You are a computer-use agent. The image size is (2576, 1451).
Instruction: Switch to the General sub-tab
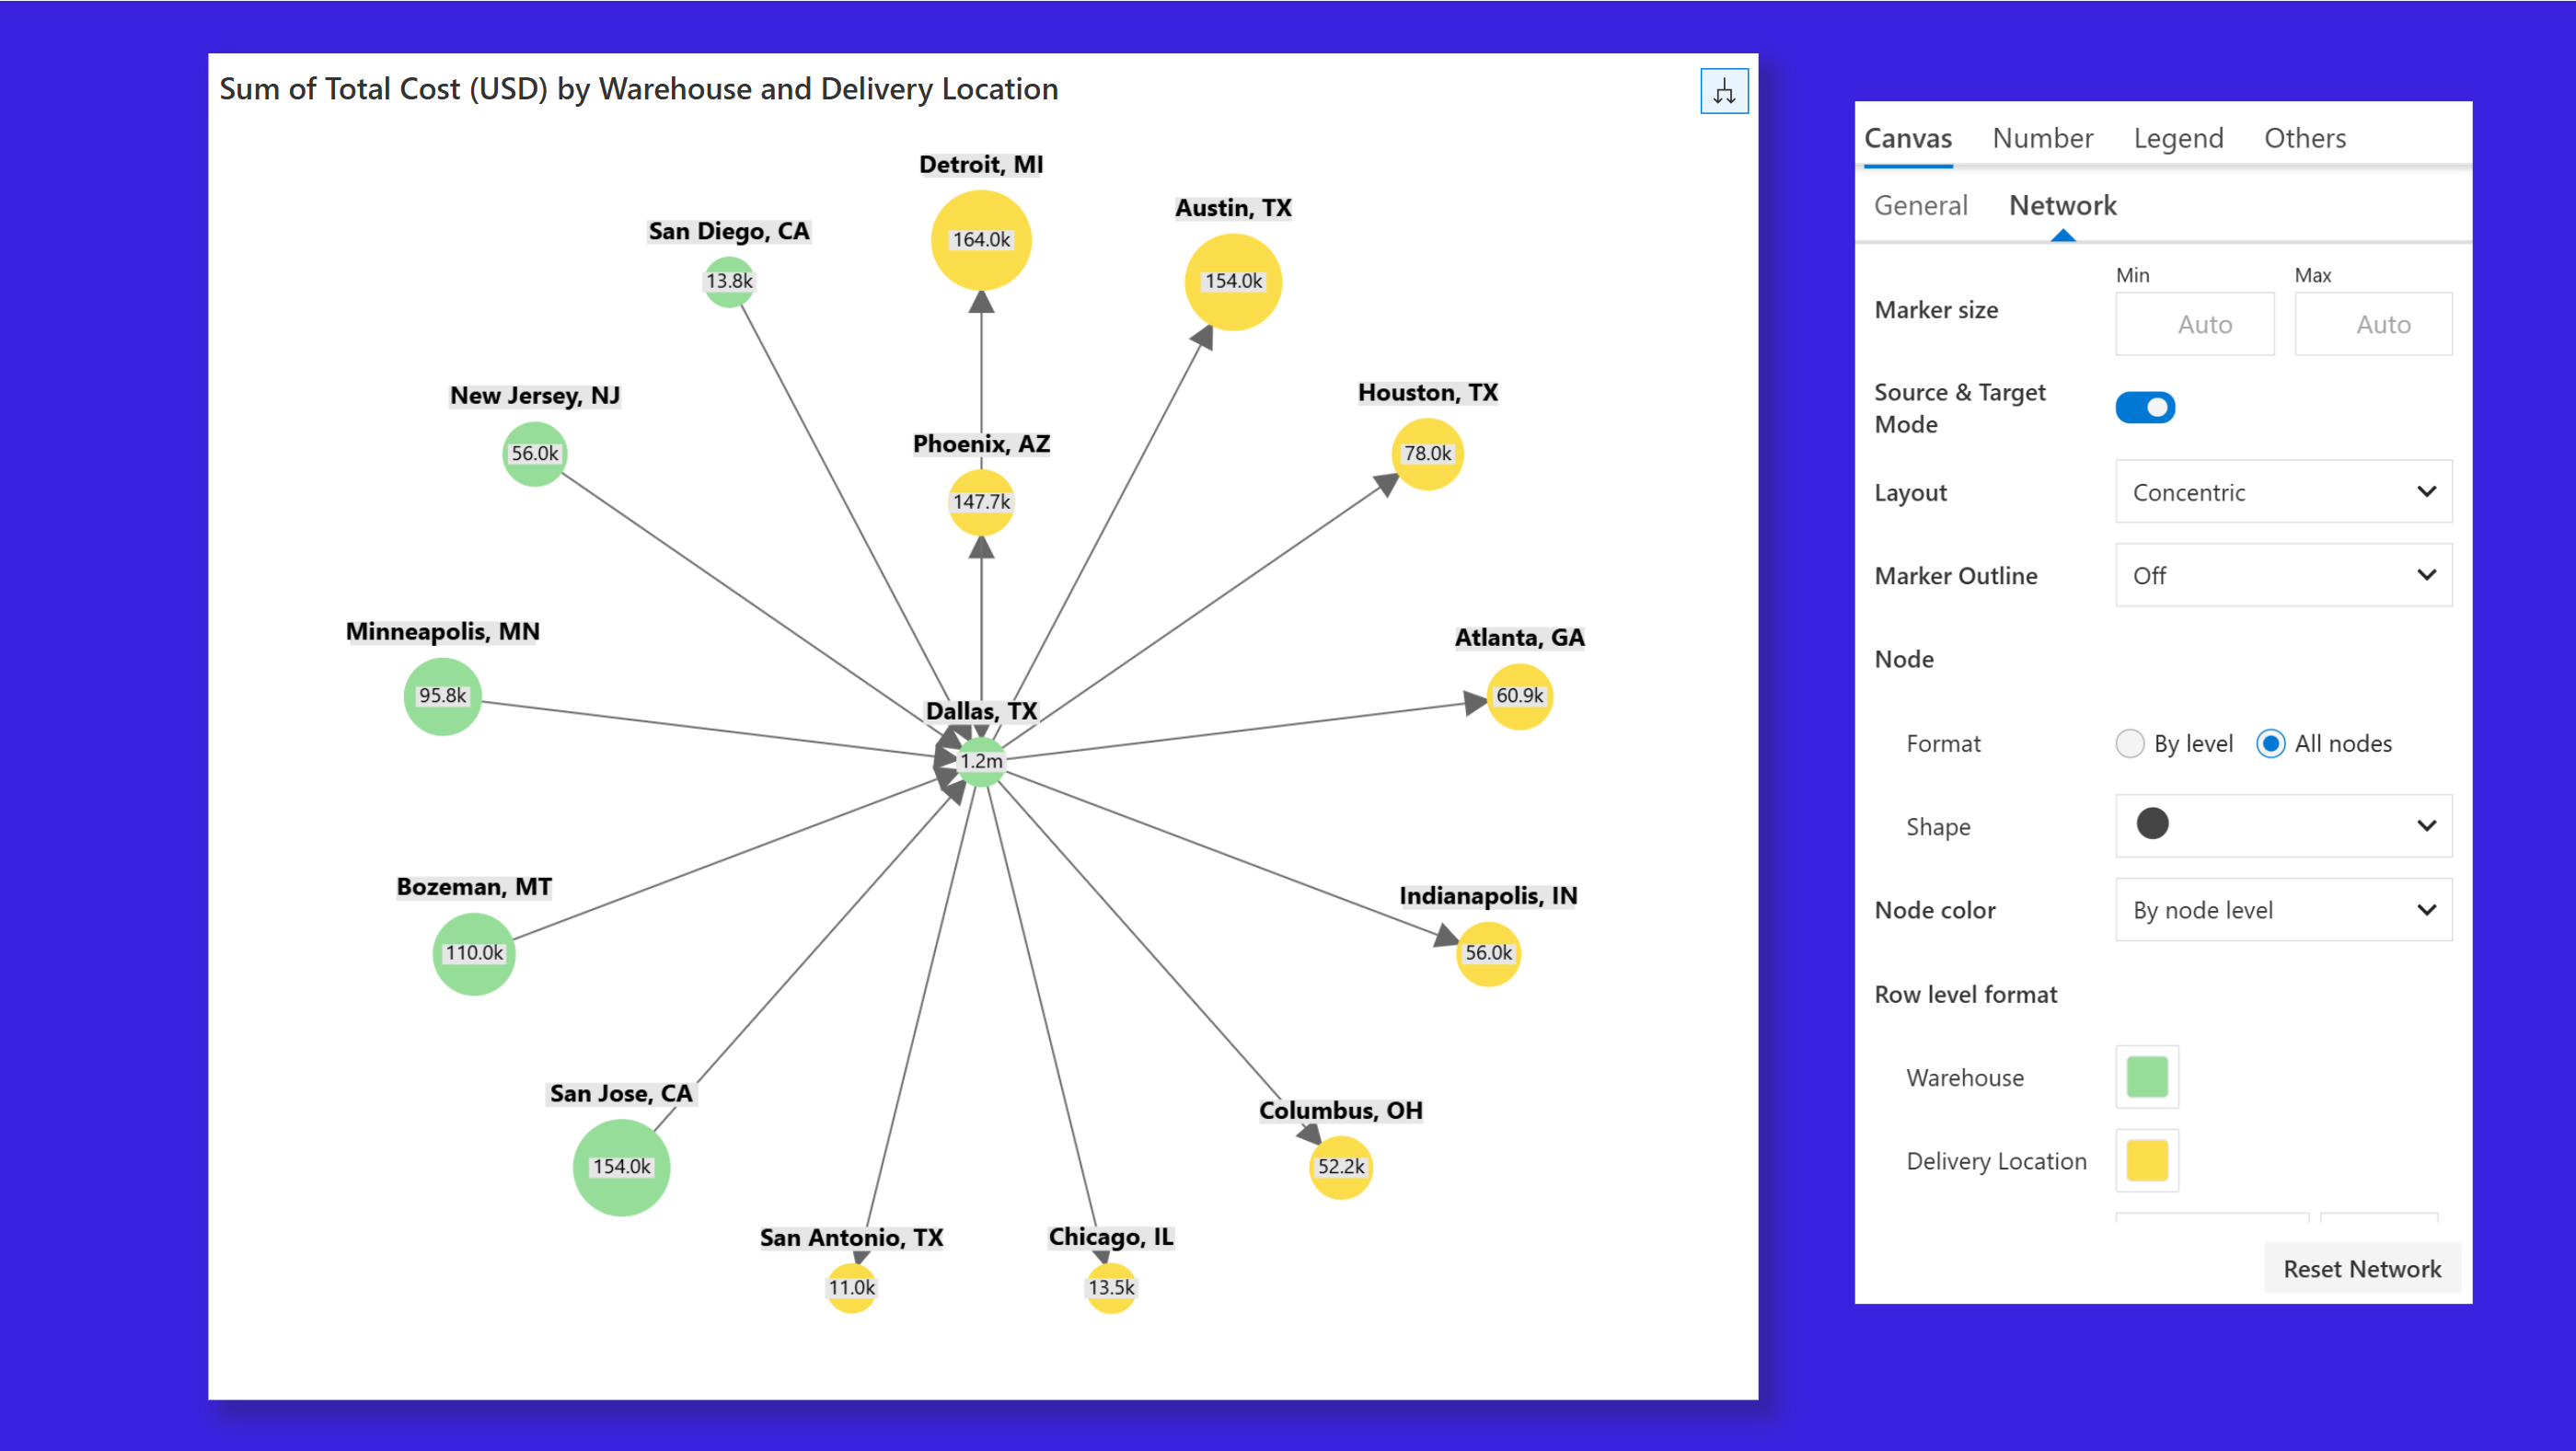coord(1920,206)
